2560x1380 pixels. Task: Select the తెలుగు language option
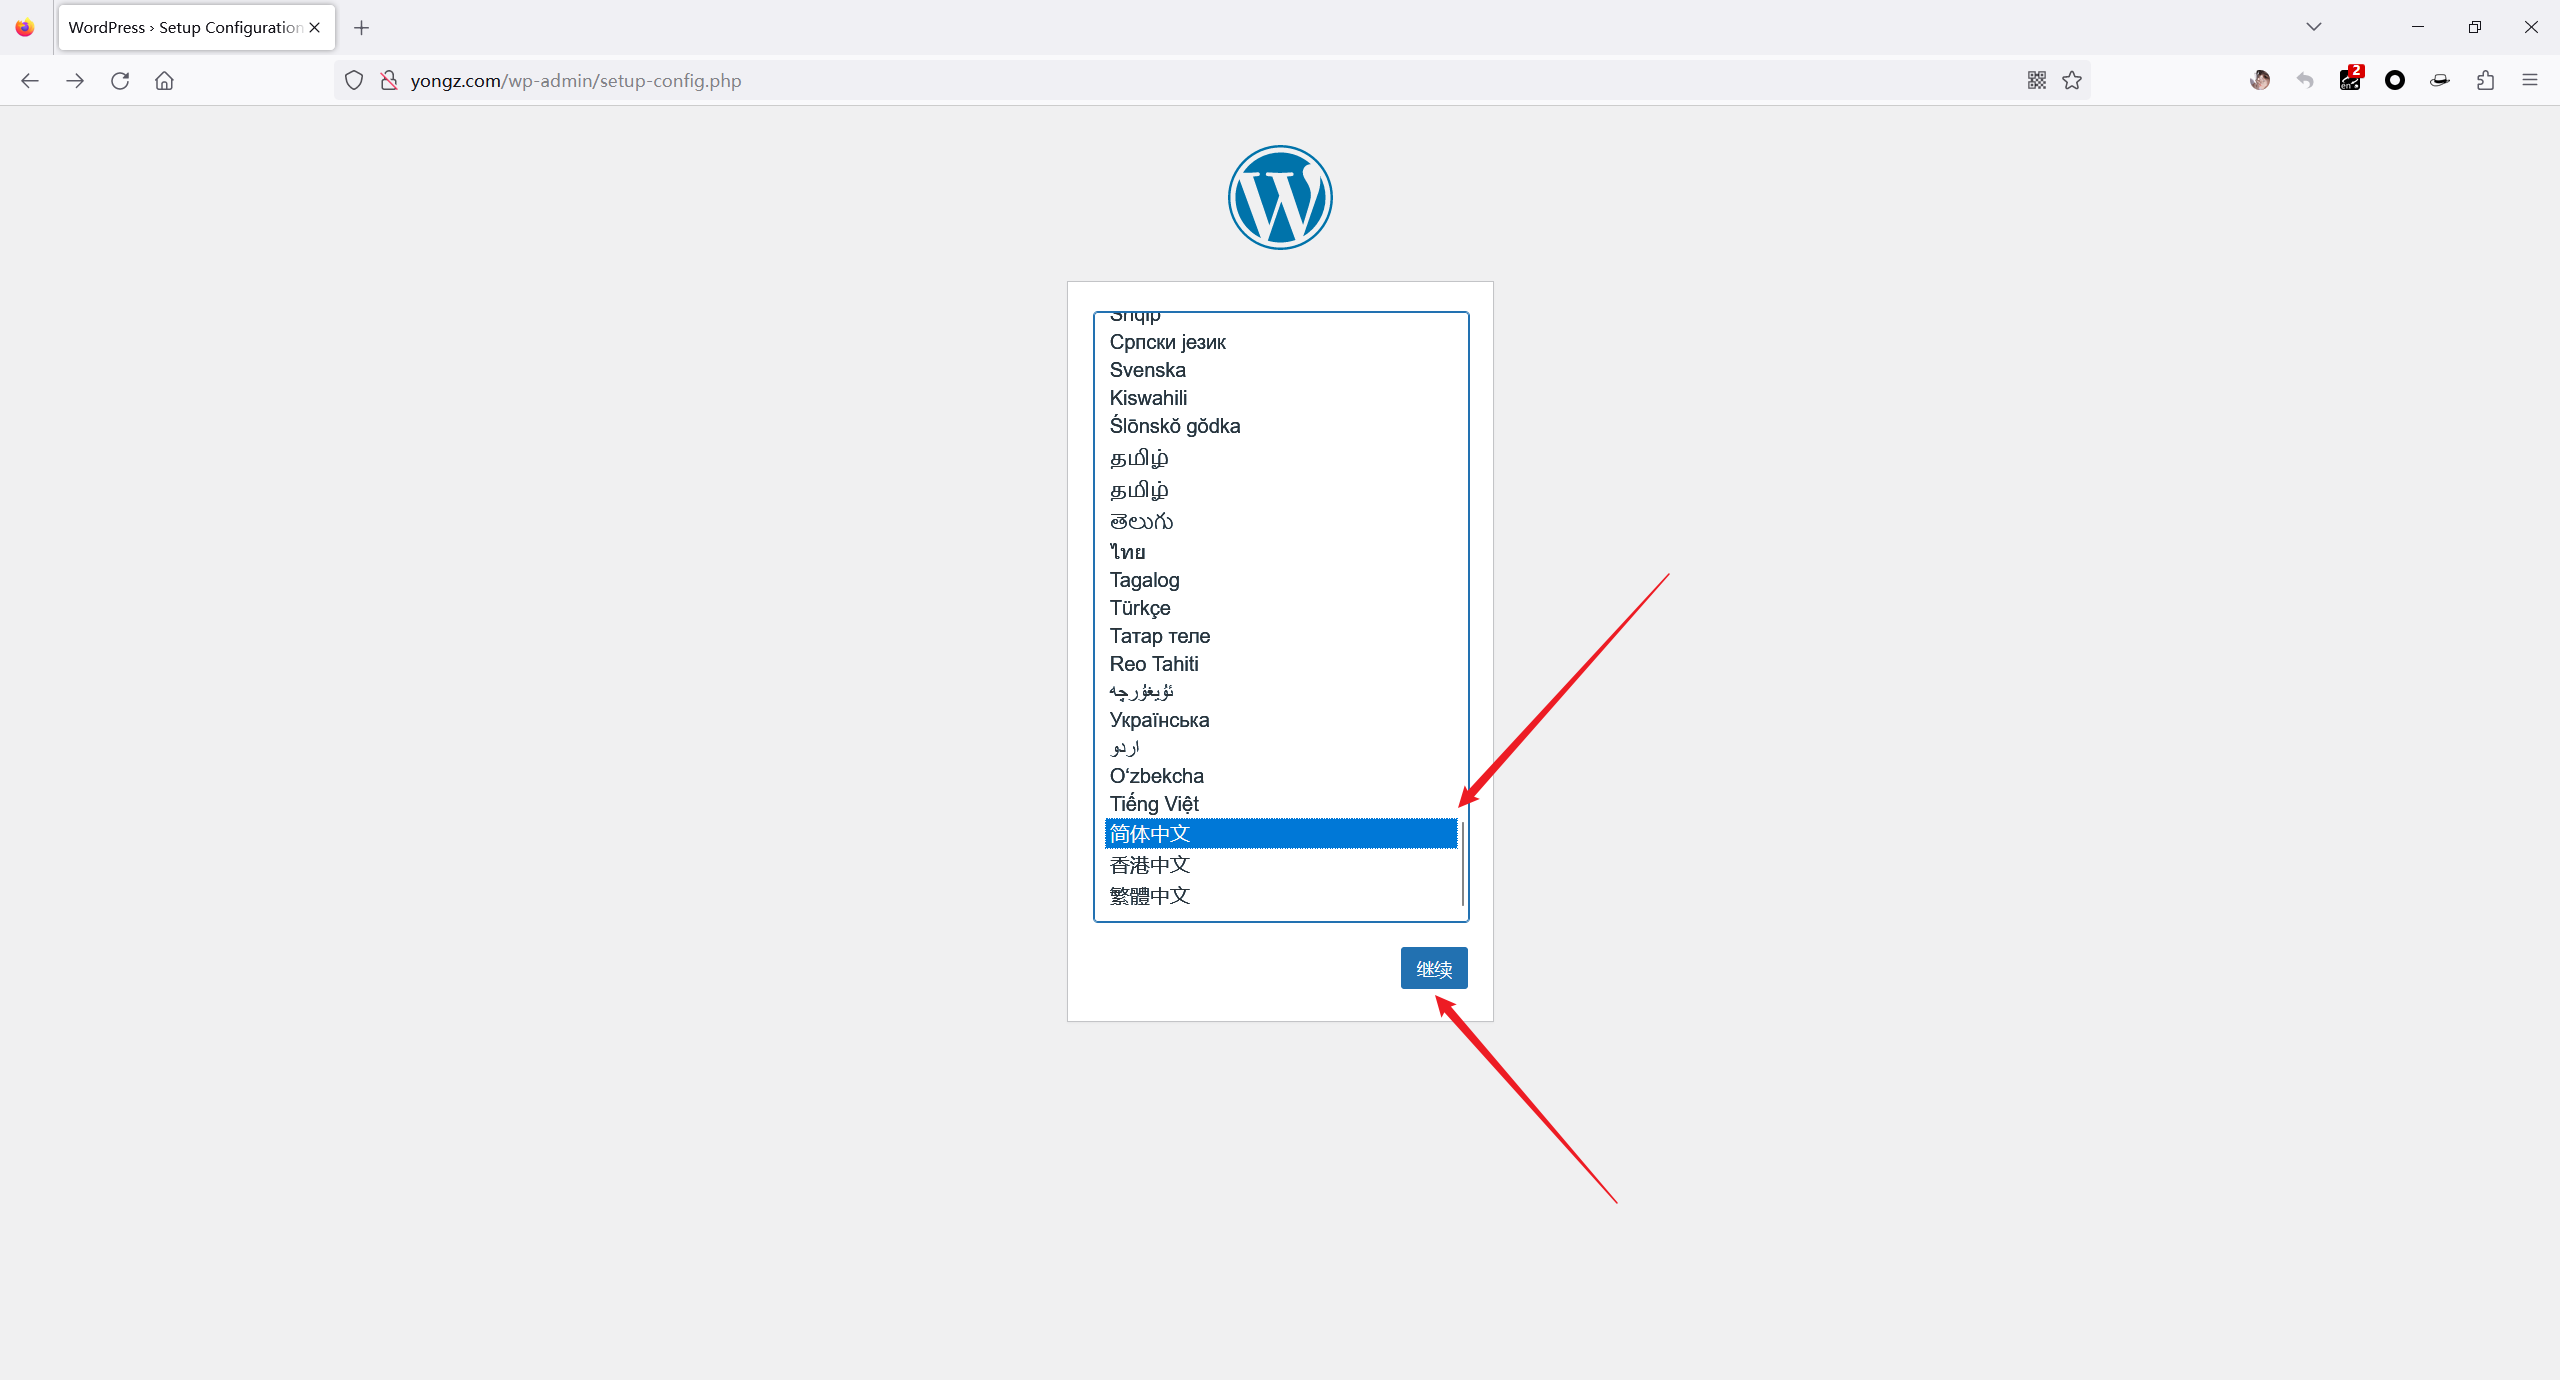pyautogui.click(x=1281, y=522)
